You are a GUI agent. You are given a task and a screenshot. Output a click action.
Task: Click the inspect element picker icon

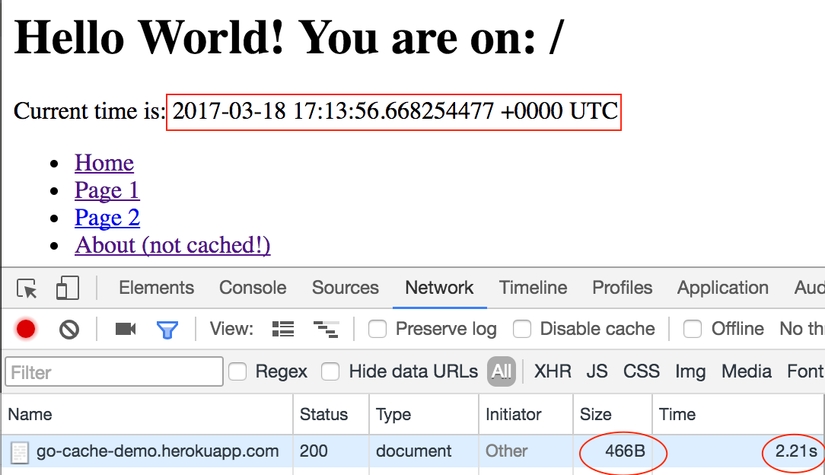pyautogui.click(x=28, y=289)
